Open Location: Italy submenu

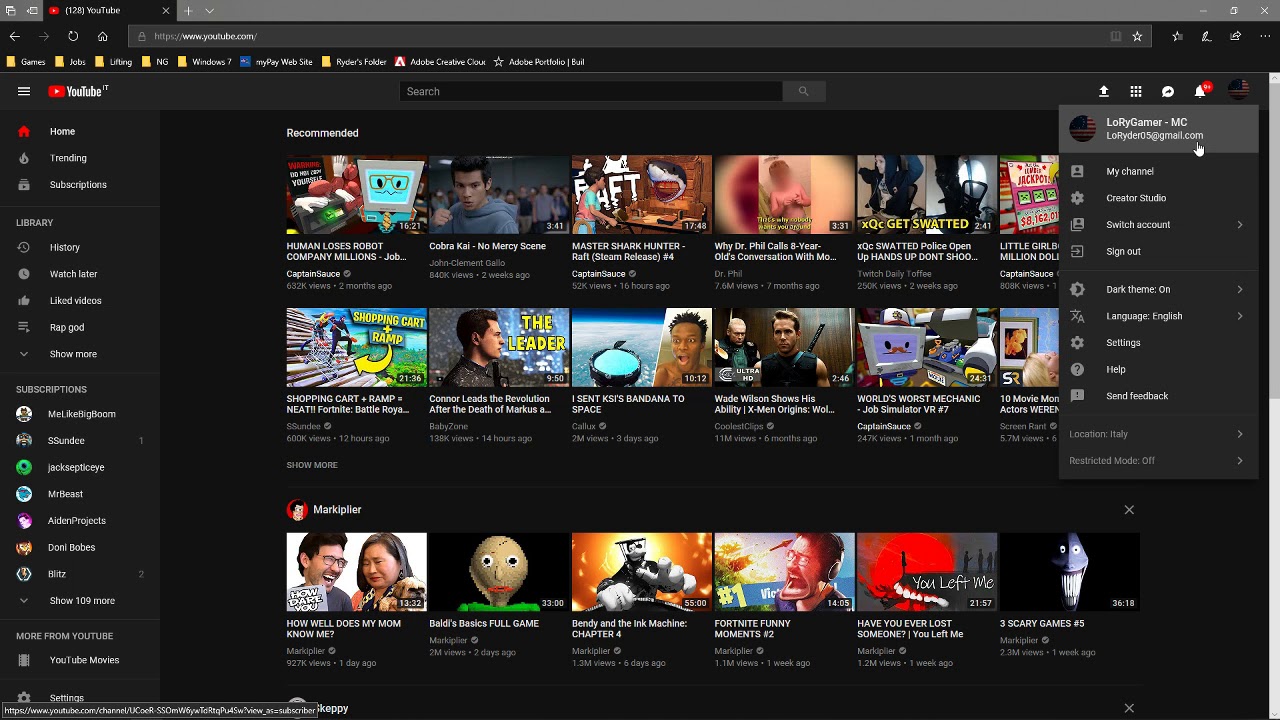[1158, 434]
